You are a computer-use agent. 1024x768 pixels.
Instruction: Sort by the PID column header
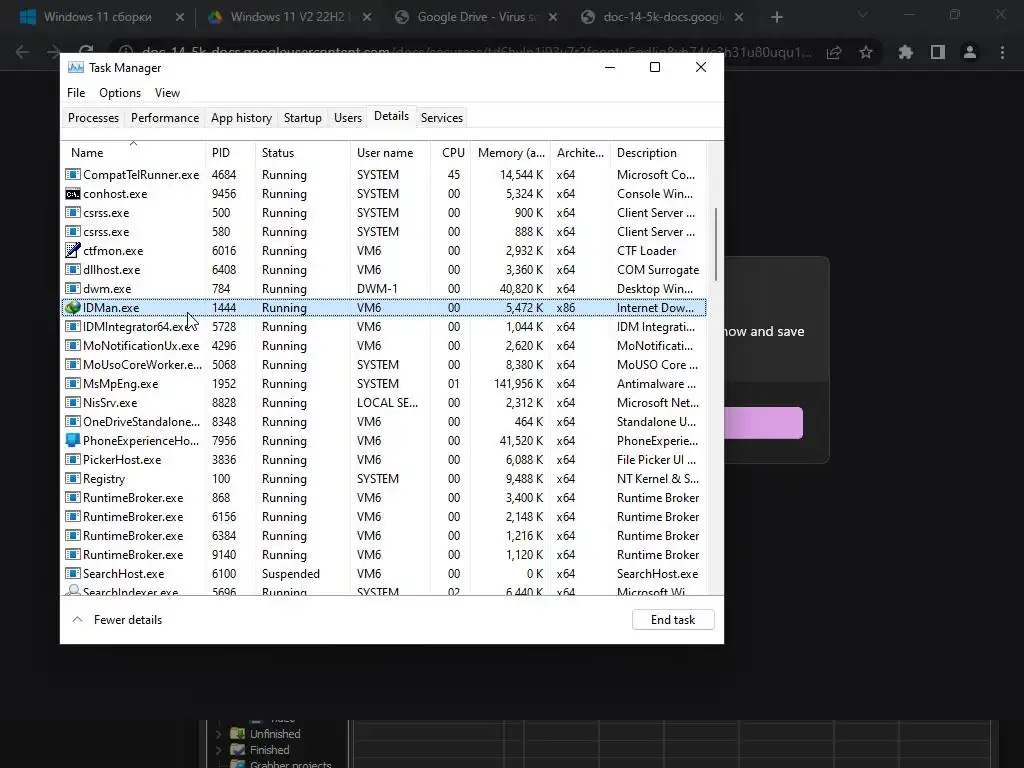click(x=230, y=153)
